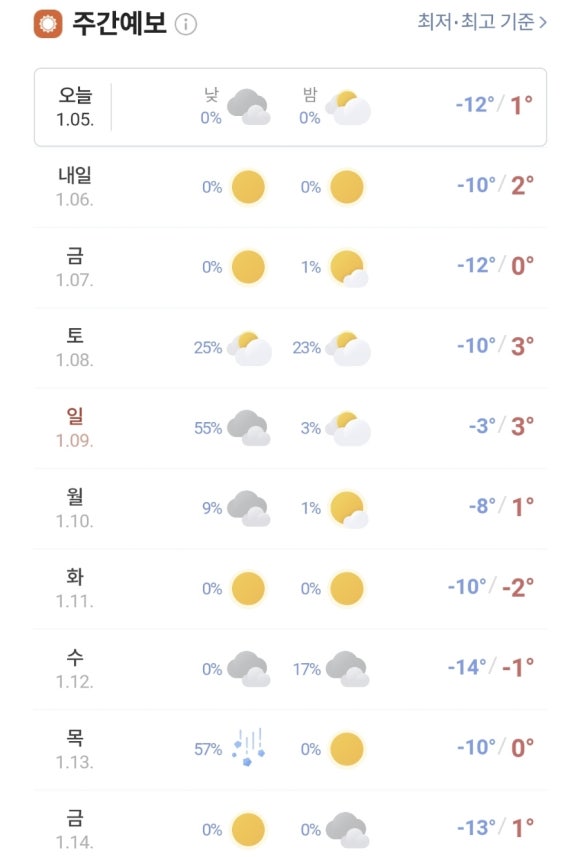Select the 내일 1.06. date label
The height and width of the screenshot is (857, 580).
[75, 187]
